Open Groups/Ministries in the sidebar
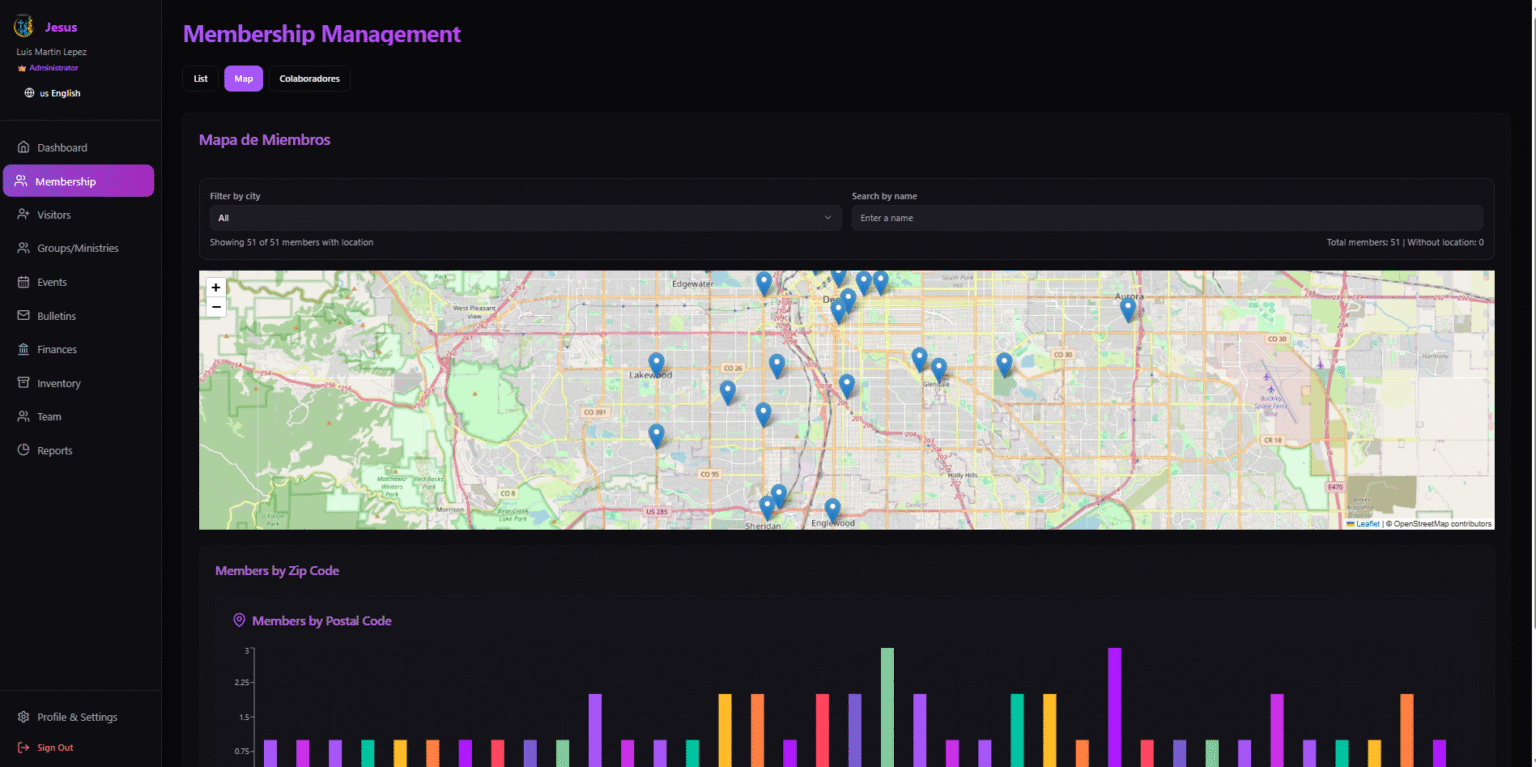 click(77, 248)
